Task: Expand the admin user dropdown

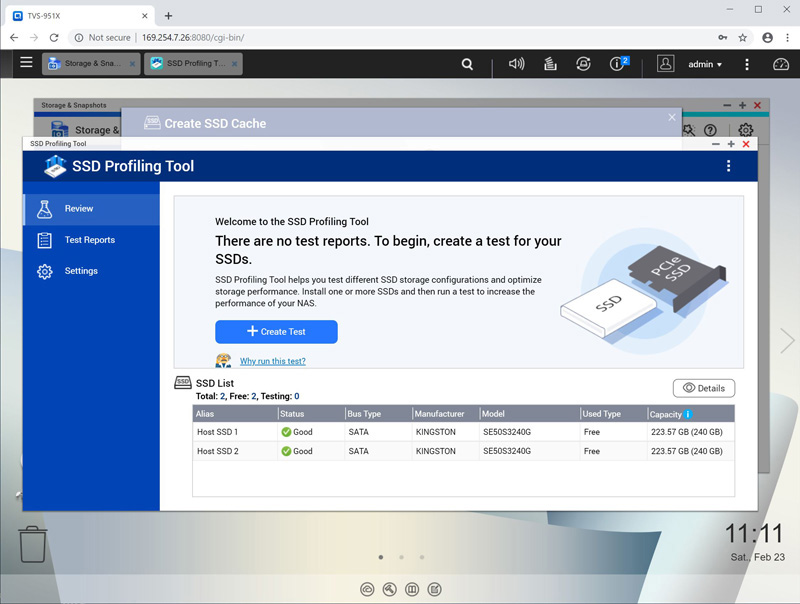Action: coord(704,64)
